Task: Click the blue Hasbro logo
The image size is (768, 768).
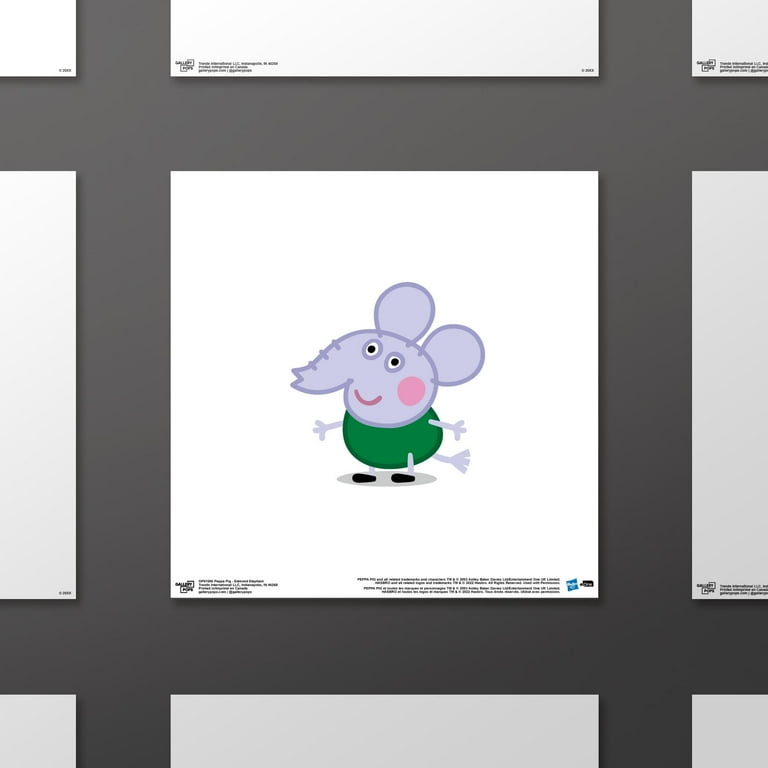Action: click(573, 584)
